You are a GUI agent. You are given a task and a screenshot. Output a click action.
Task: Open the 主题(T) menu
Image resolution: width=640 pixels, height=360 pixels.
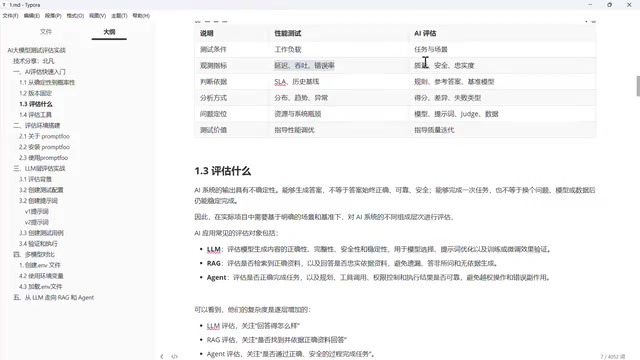tap(119, 16)
